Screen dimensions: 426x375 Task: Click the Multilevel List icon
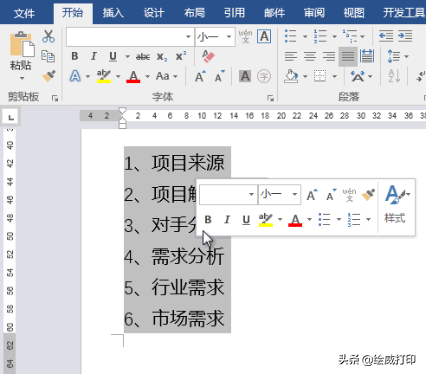pyautogui.click(x=350, y=36)
